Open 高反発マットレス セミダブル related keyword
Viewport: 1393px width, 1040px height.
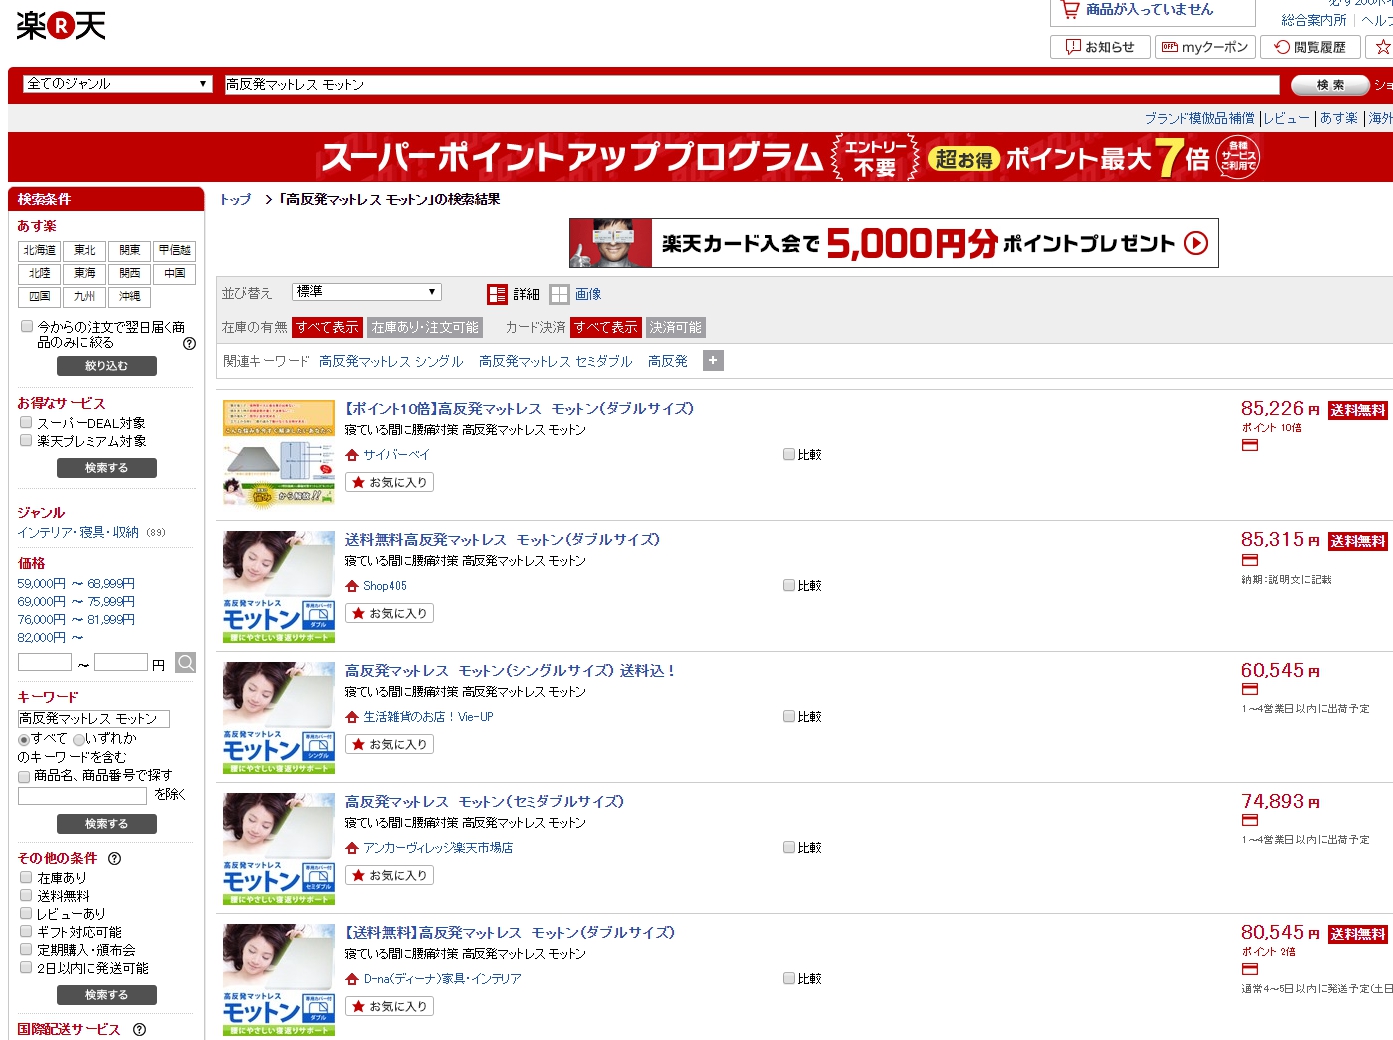(555, 361)
